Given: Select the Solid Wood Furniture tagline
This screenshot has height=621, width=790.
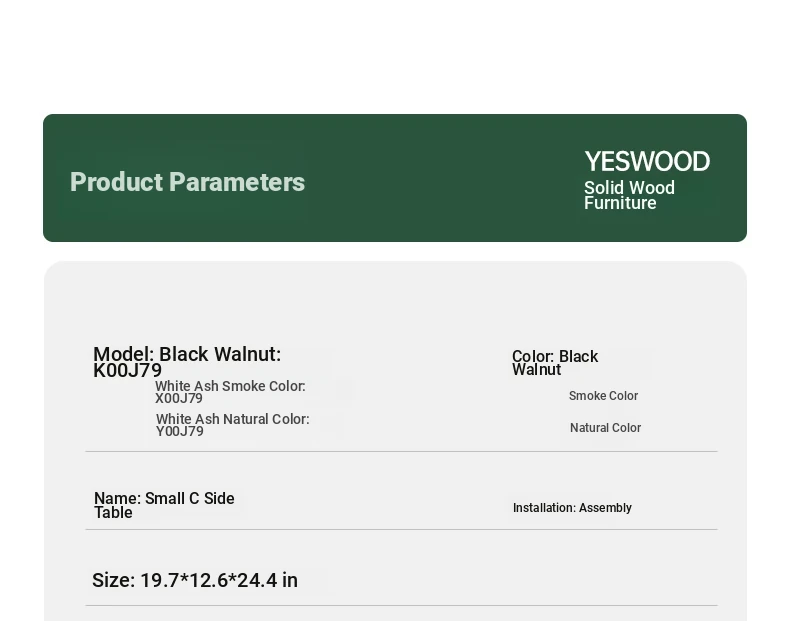Looking at the screenshot, I should pos(629,195).
